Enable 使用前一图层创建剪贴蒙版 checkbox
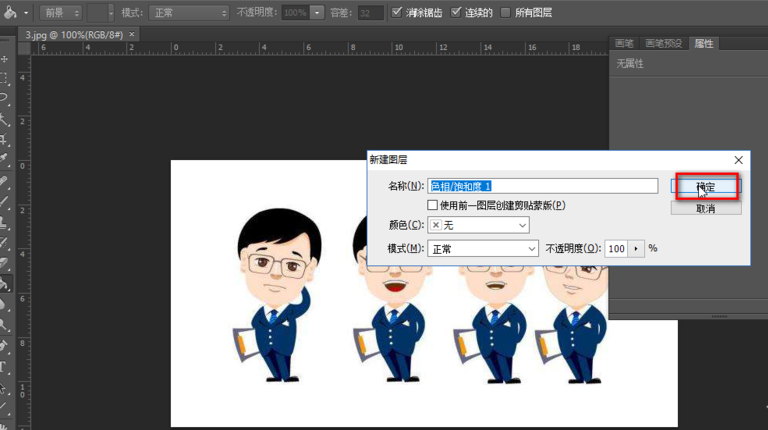This screenshot has height=430, width=768. (x=433, y=205)
